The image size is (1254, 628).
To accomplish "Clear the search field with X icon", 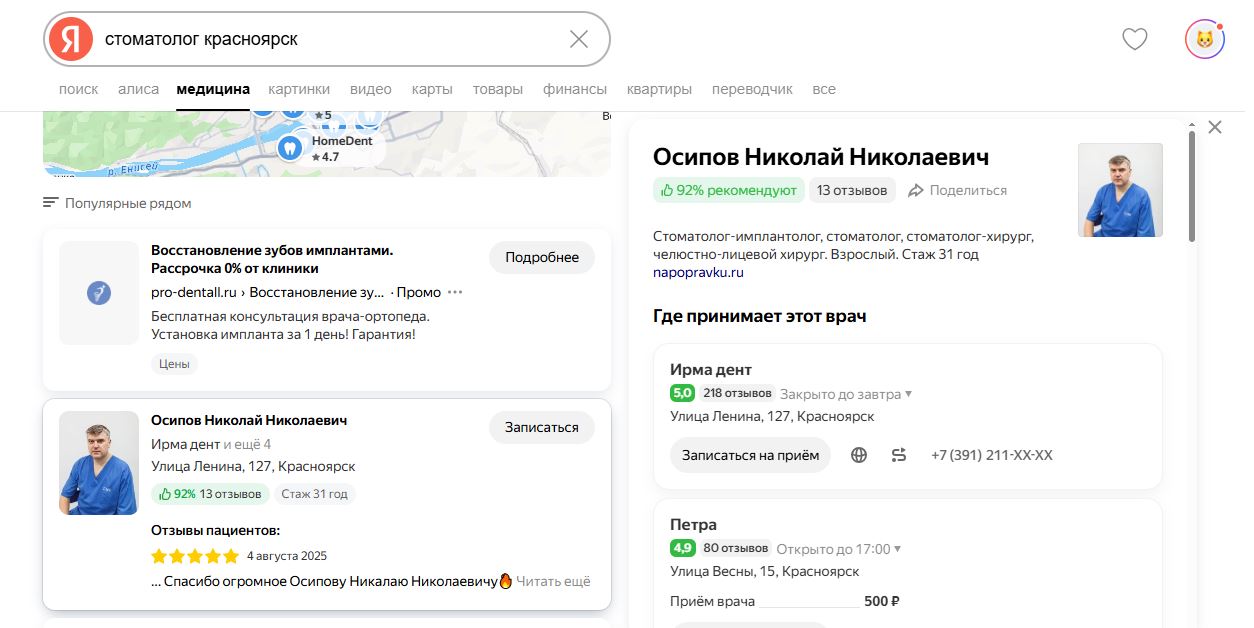I will click(578, 39).
